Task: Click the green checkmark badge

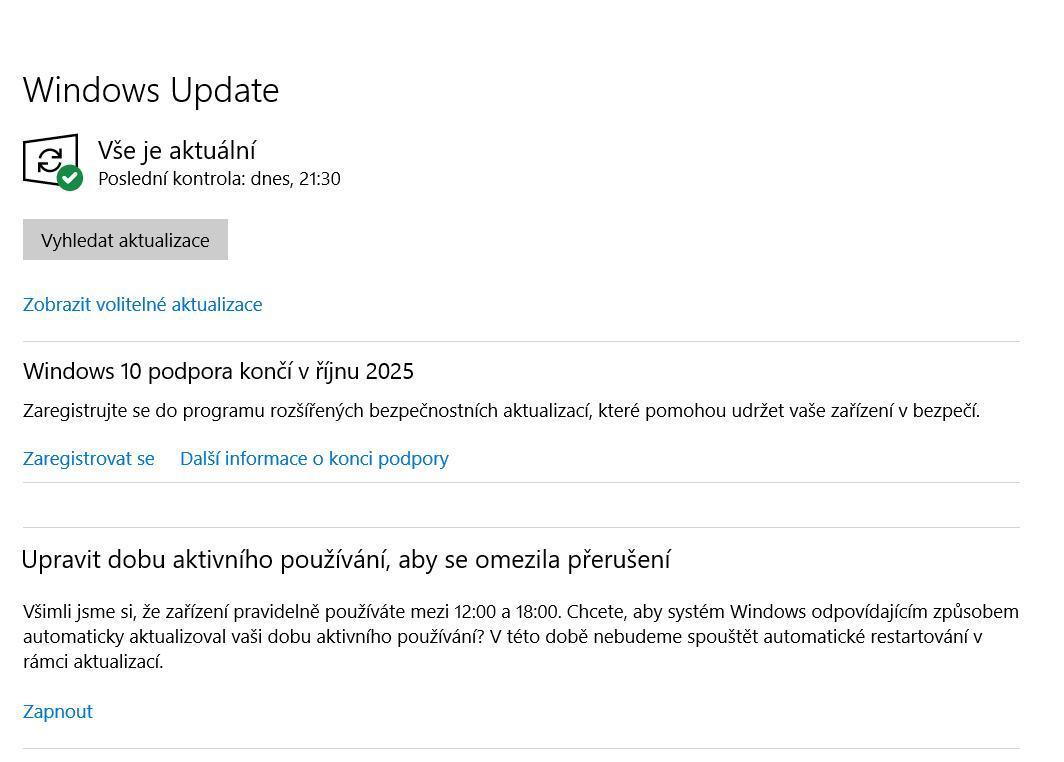Action: tap(70, 178)
